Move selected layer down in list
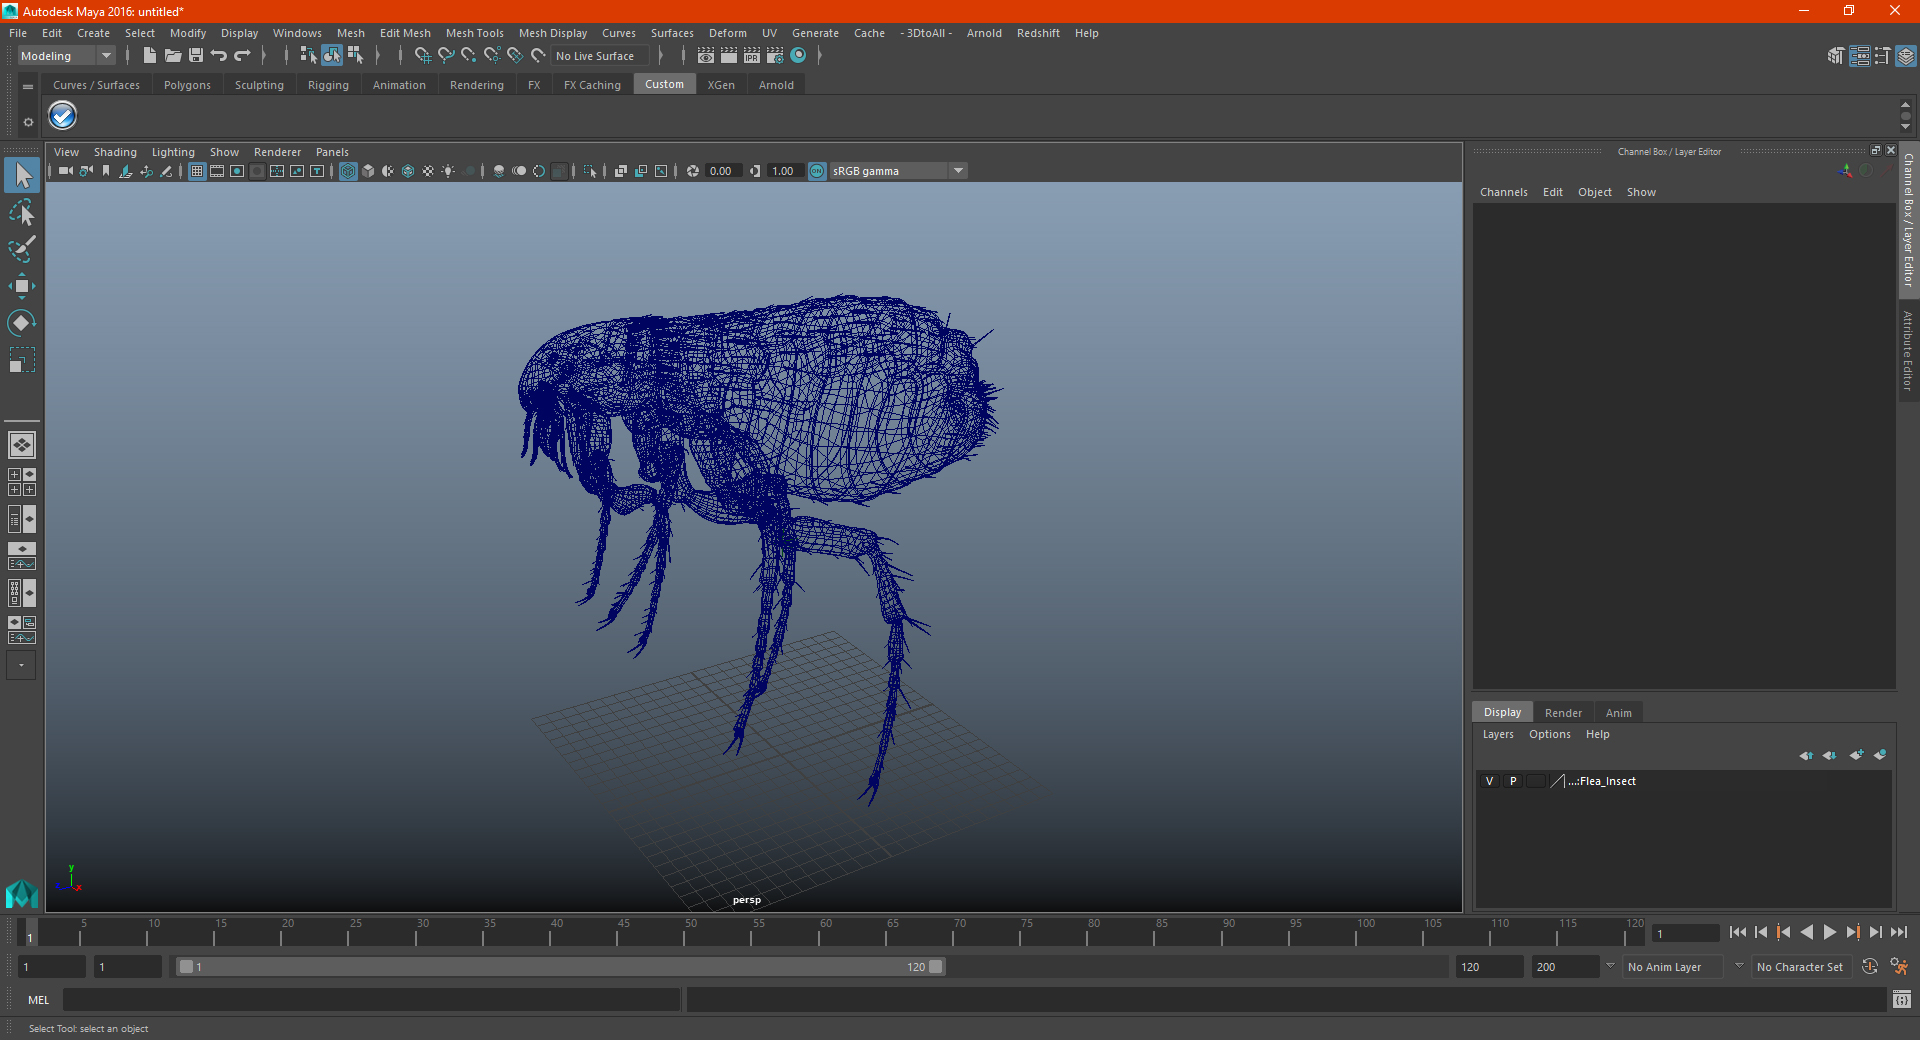Screen dimensions: 1920x1040 [1830, 755]
